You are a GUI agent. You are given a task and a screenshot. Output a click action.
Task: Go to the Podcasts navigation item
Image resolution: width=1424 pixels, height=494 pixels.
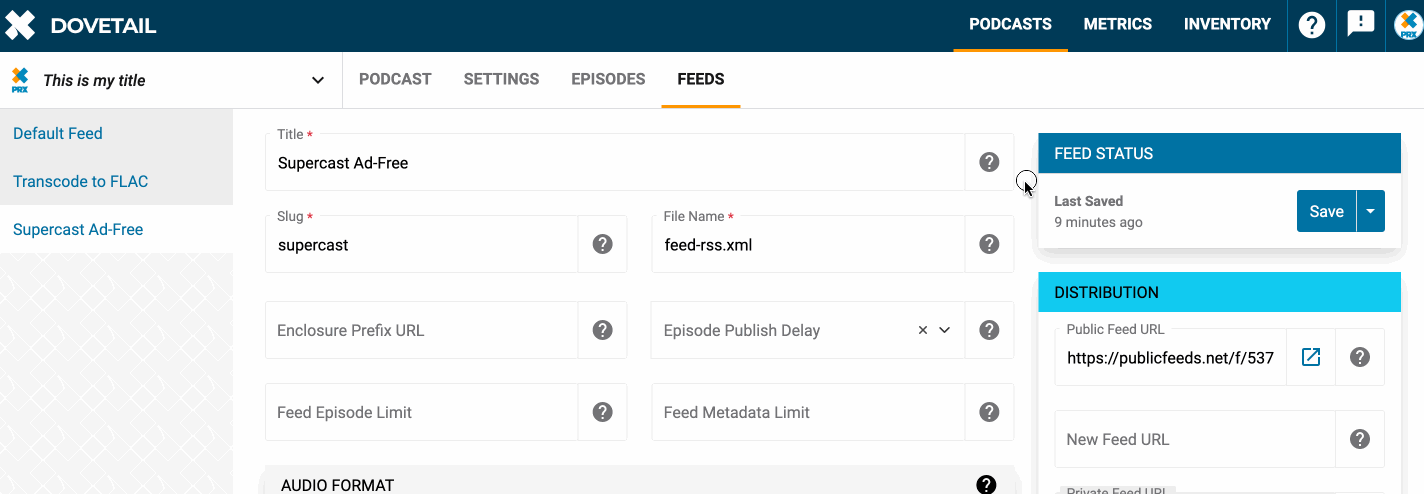click(1010, 24)
